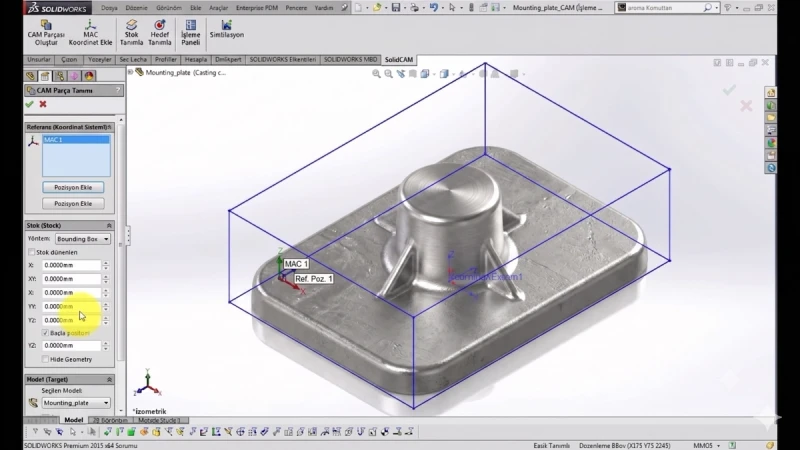Click the display style icon in viewport toolbar
Viewport: 800px width, 450px height.
click(x=444, y=74)
